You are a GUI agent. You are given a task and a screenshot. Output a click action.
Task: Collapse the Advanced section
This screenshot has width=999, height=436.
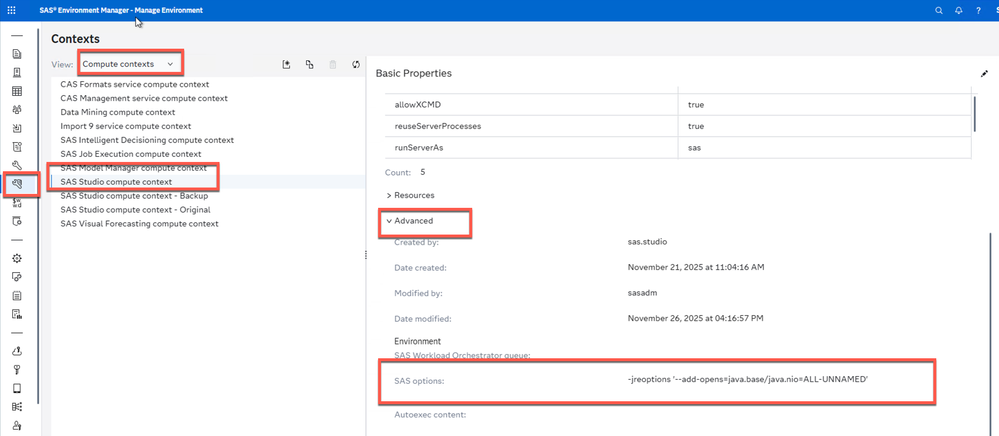pos(410,221)
